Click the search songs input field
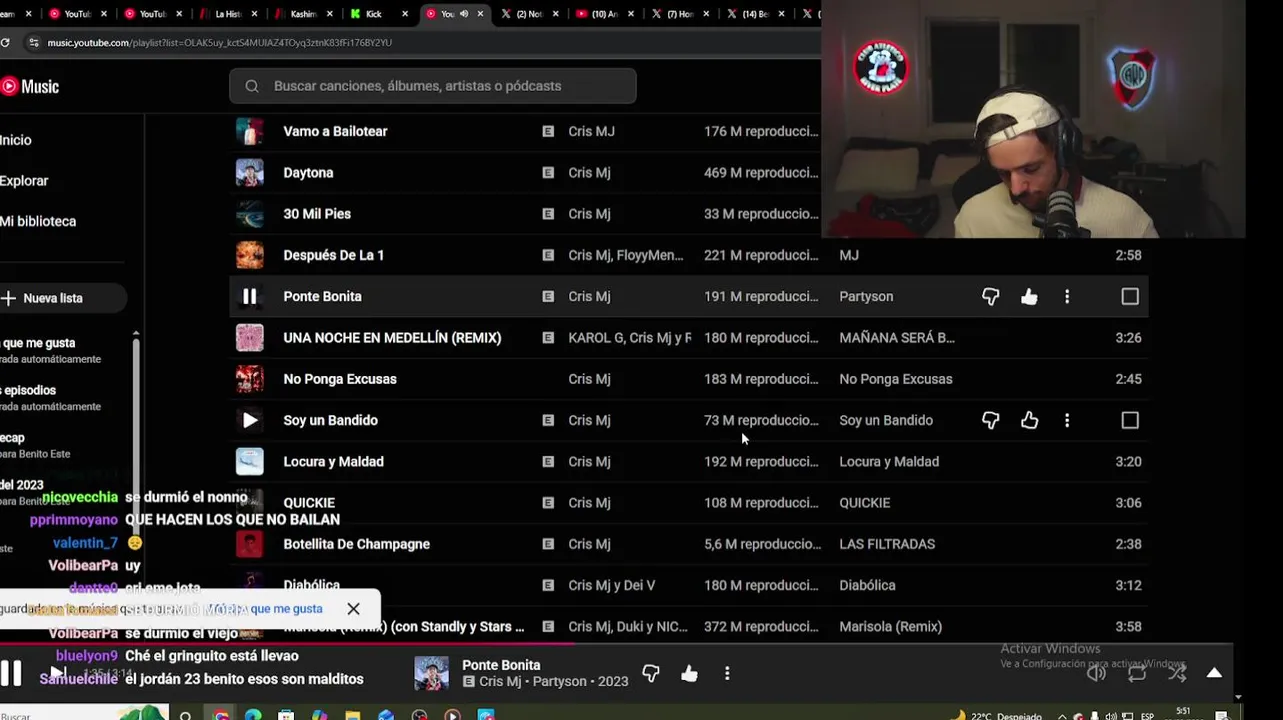1283x720 pixels. pos(432,86)
